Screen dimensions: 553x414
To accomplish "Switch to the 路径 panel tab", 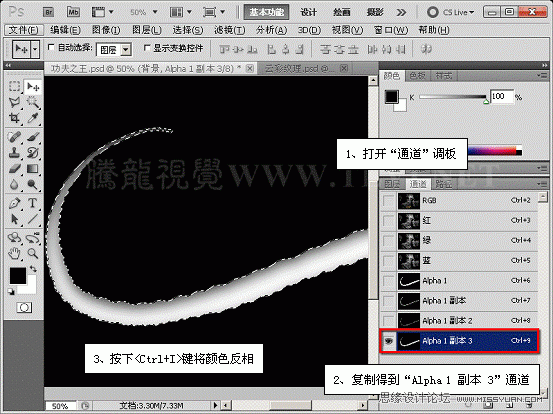I will pyautogui.click(x=443, y=184).
